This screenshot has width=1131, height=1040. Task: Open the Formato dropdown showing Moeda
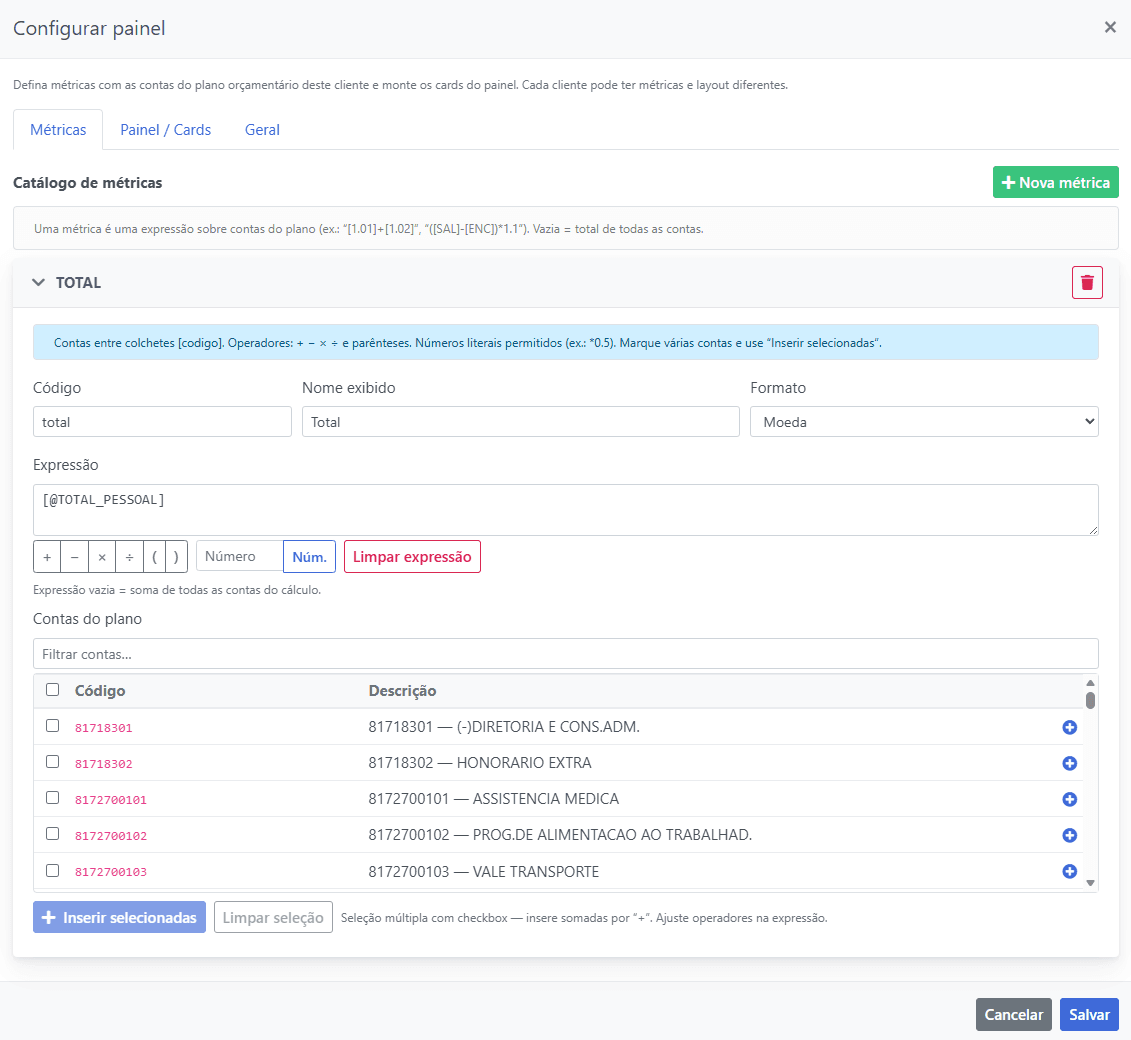coord(924,422)
